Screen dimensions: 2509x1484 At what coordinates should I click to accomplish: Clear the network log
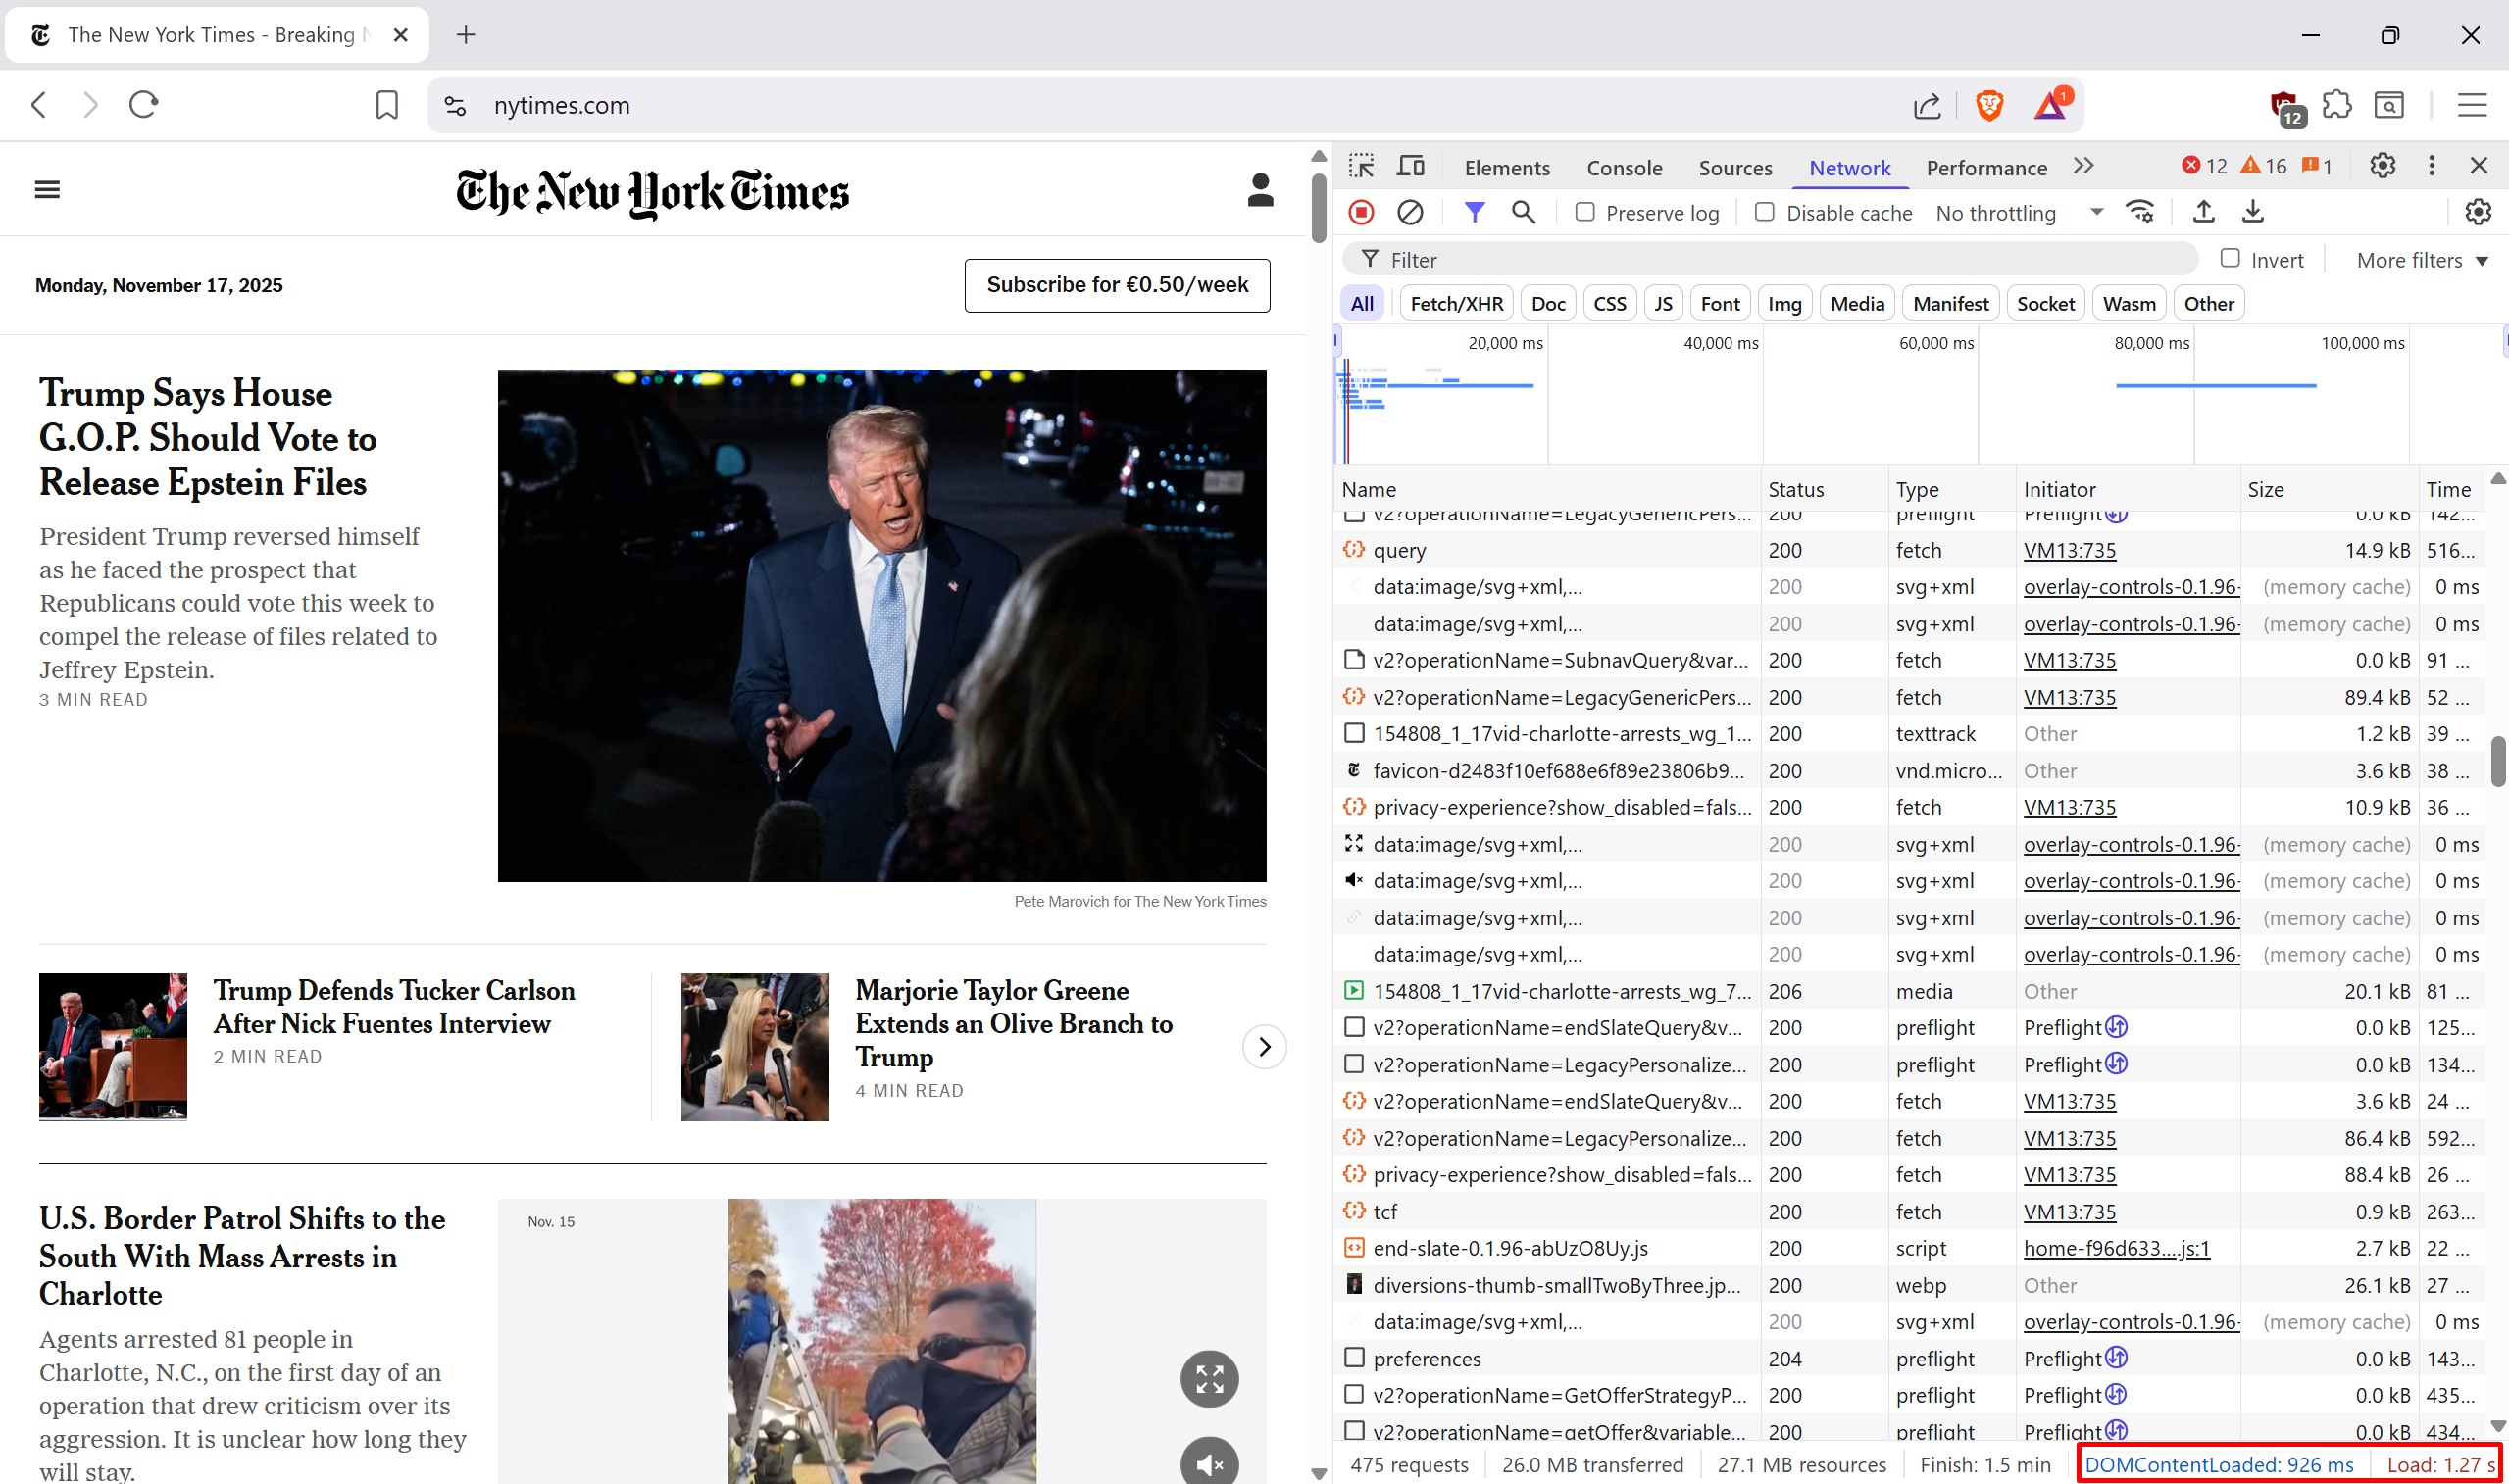pos(1410,212)
